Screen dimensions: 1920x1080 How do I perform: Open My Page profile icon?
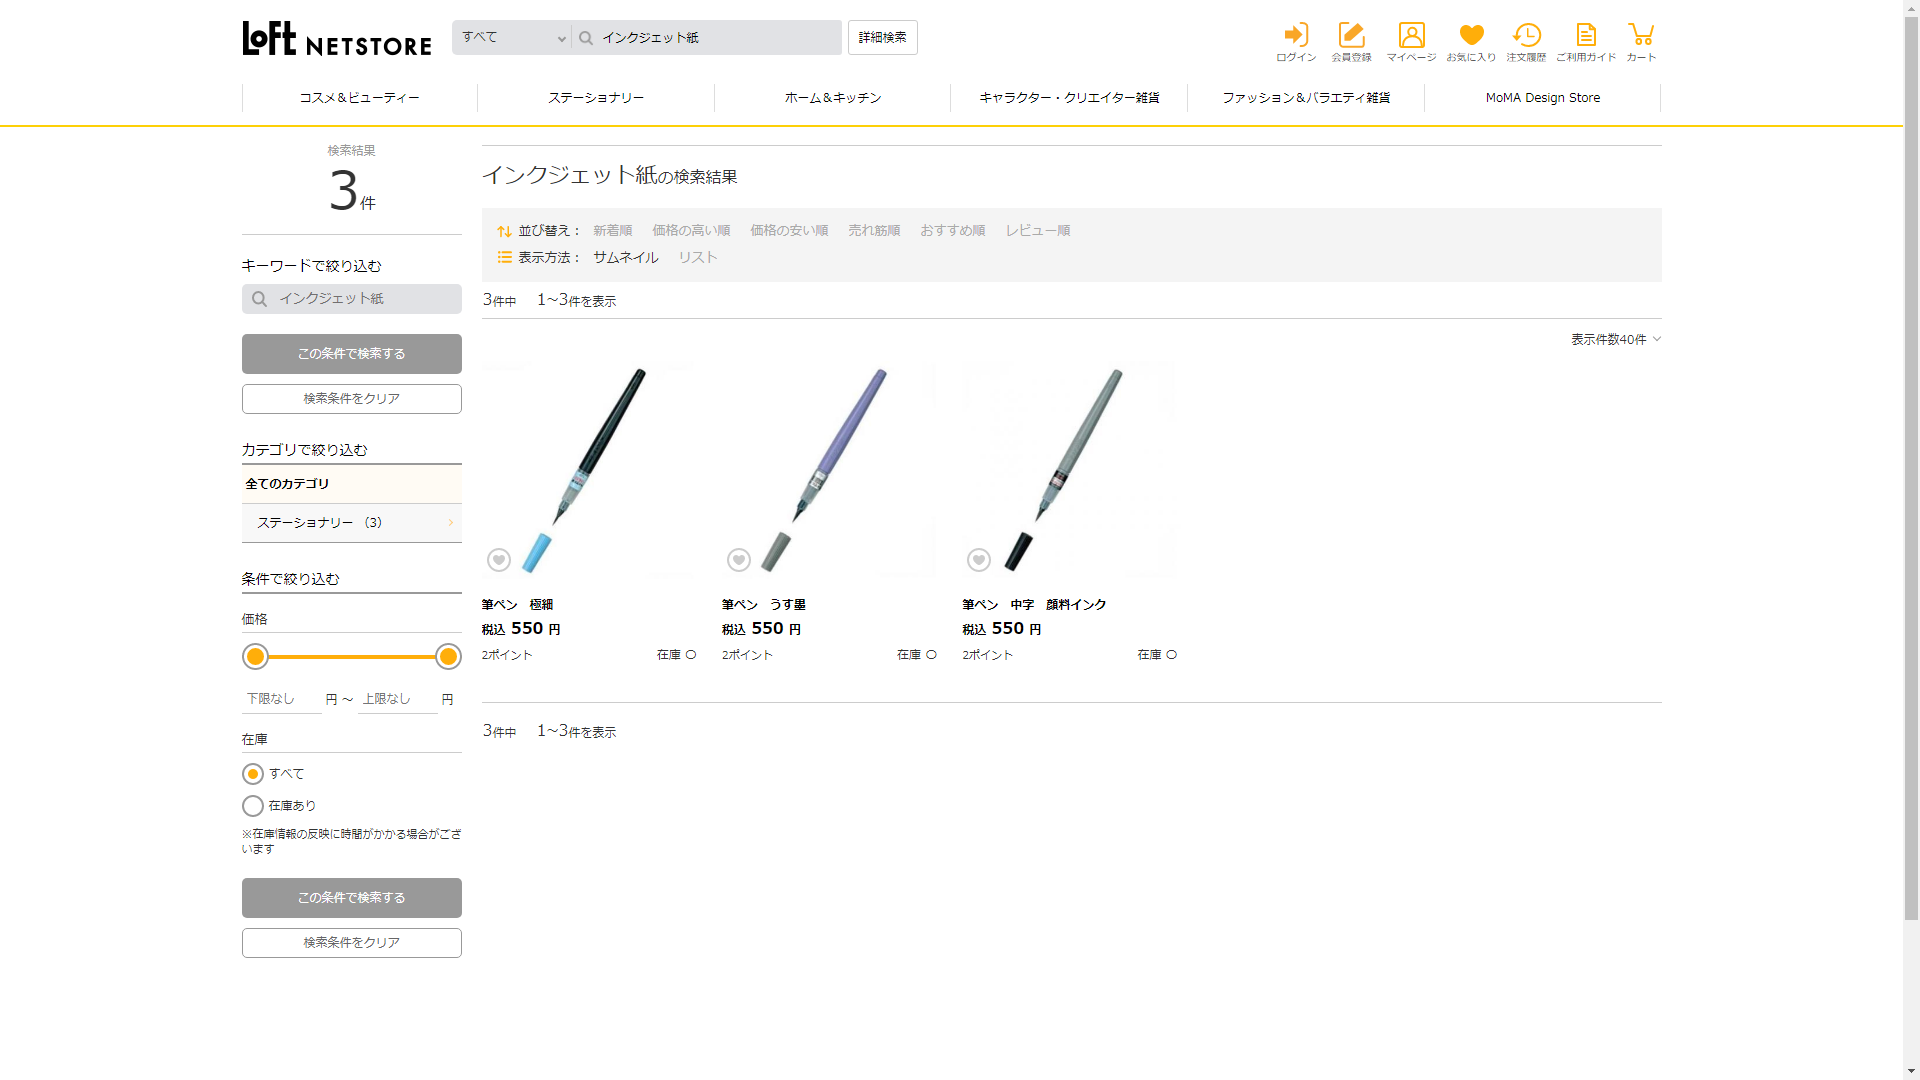[1411, 36]
